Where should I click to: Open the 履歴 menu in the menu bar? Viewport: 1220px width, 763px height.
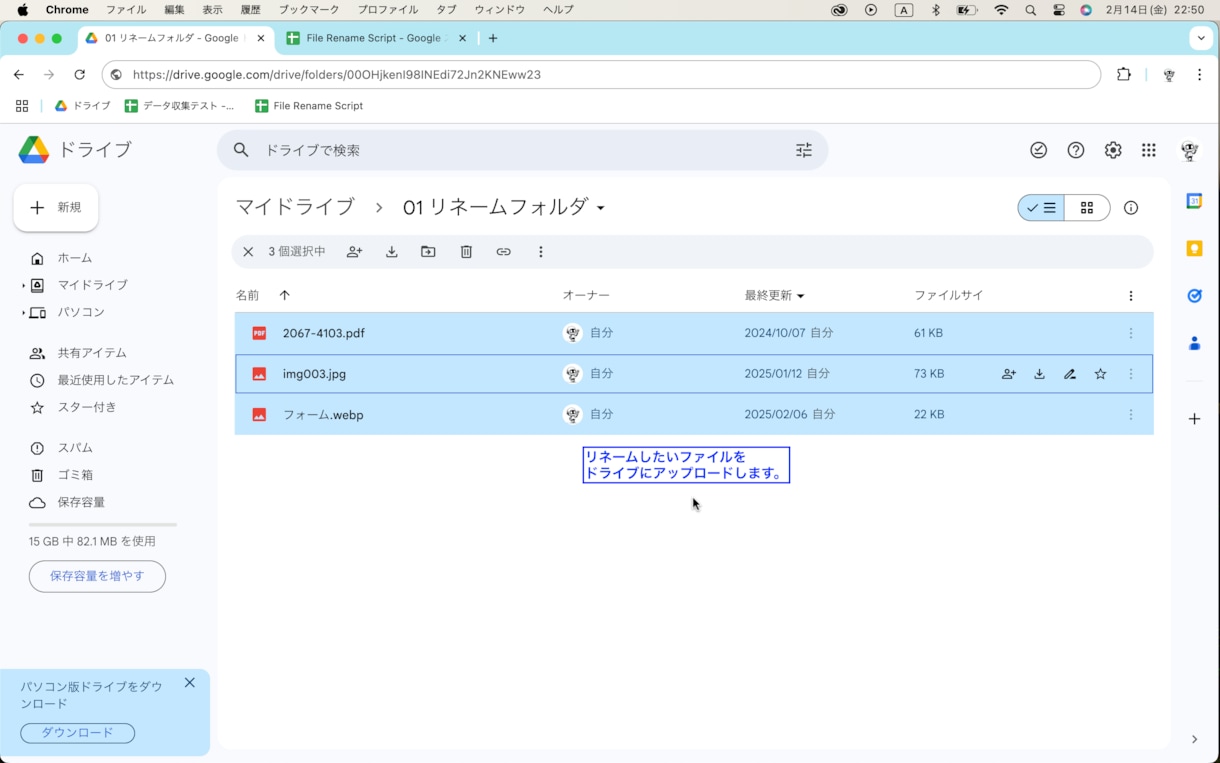251,10
